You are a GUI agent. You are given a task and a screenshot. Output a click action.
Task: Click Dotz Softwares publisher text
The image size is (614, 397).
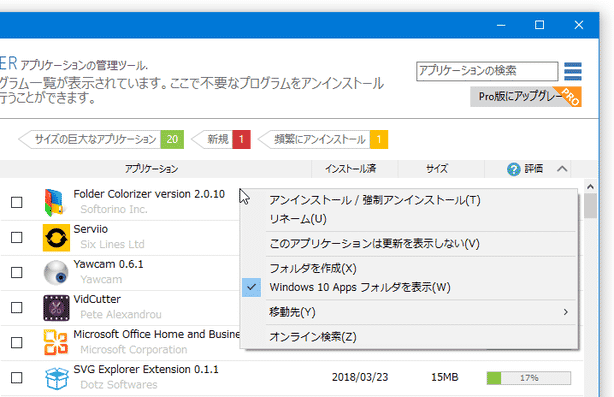coord(119,384)
